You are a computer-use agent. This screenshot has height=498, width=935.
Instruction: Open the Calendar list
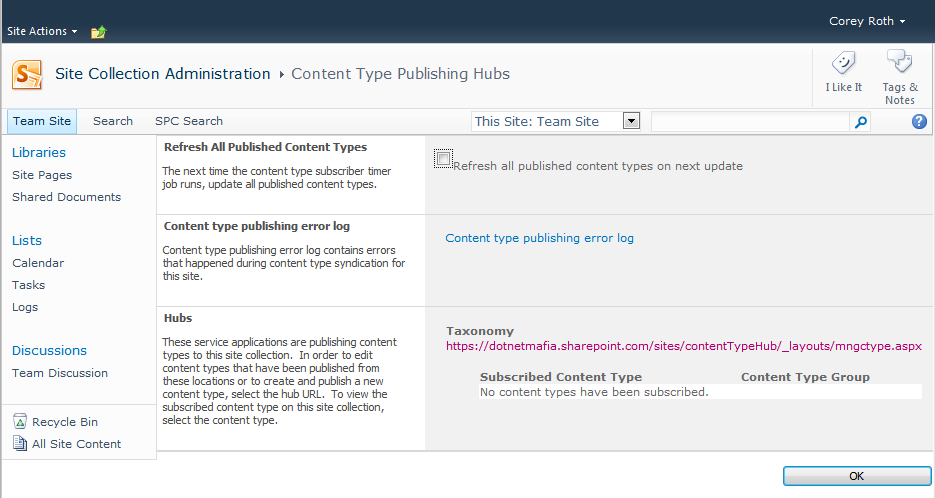[x=38, y=263]
